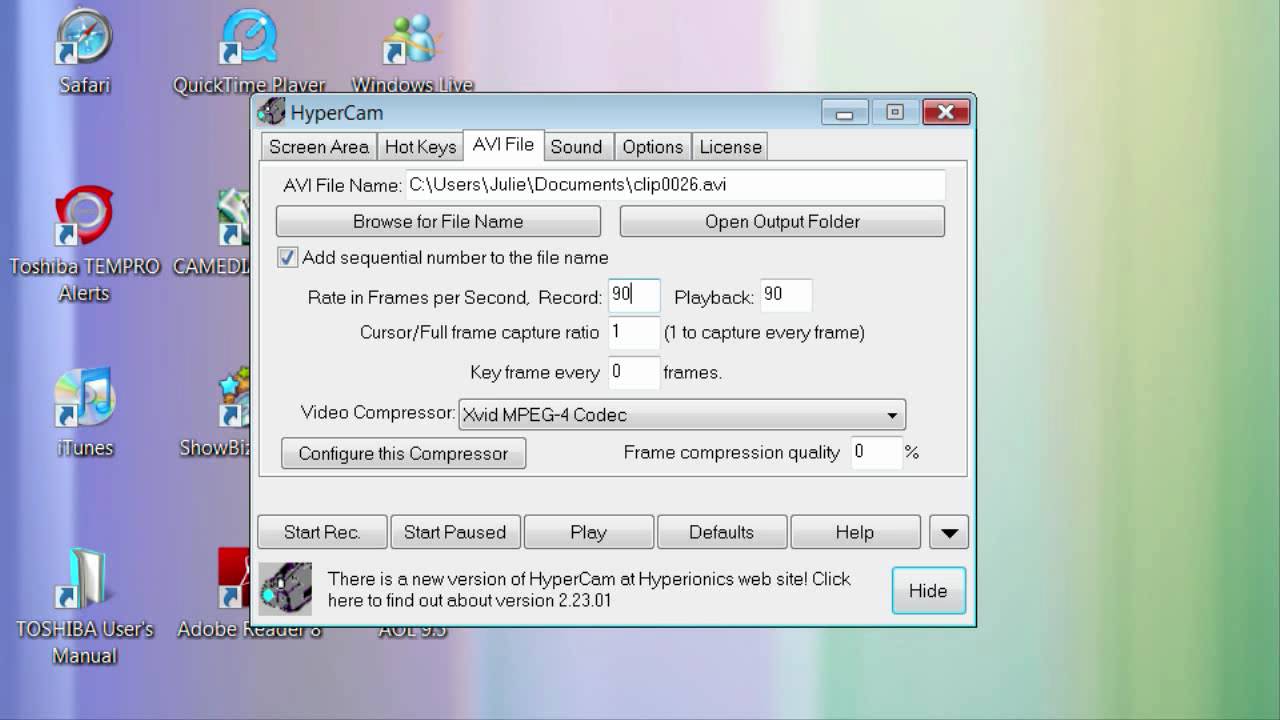1280x720 pixels.
Task: Switch to the Hot Keys tab
Action: click(420, 147)
